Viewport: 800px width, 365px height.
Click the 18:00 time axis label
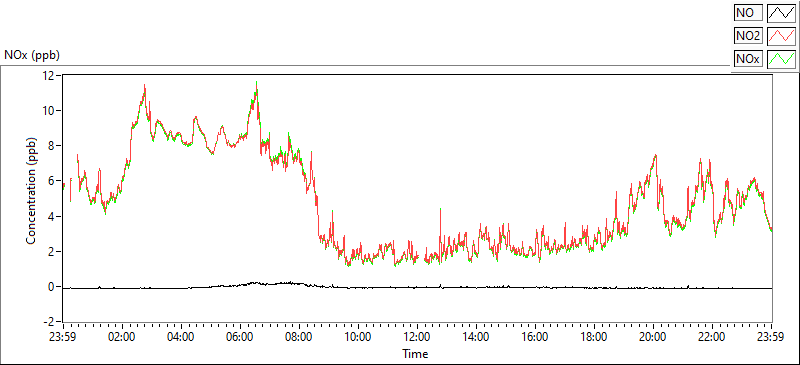tap(594, 337)
